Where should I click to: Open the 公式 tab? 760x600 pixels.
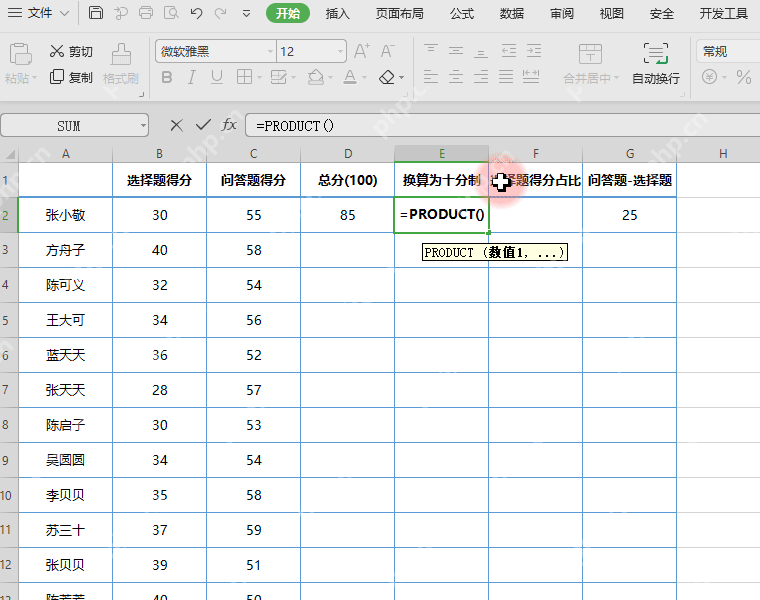pyautogui.click(x=461, y=14)
